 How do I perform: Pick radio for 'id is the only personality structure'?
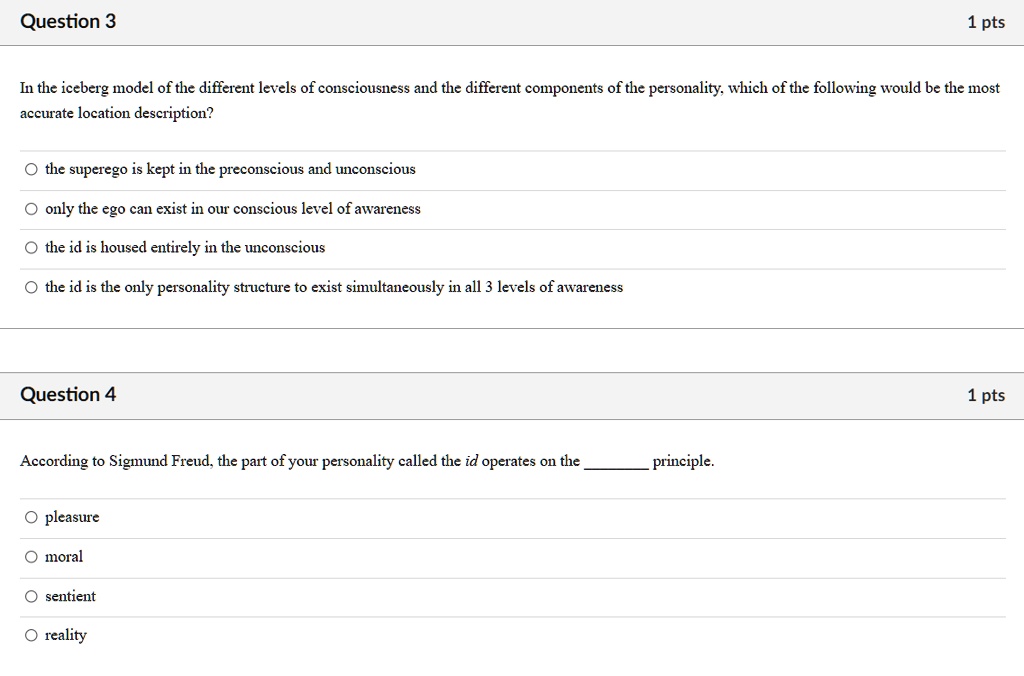31,287
